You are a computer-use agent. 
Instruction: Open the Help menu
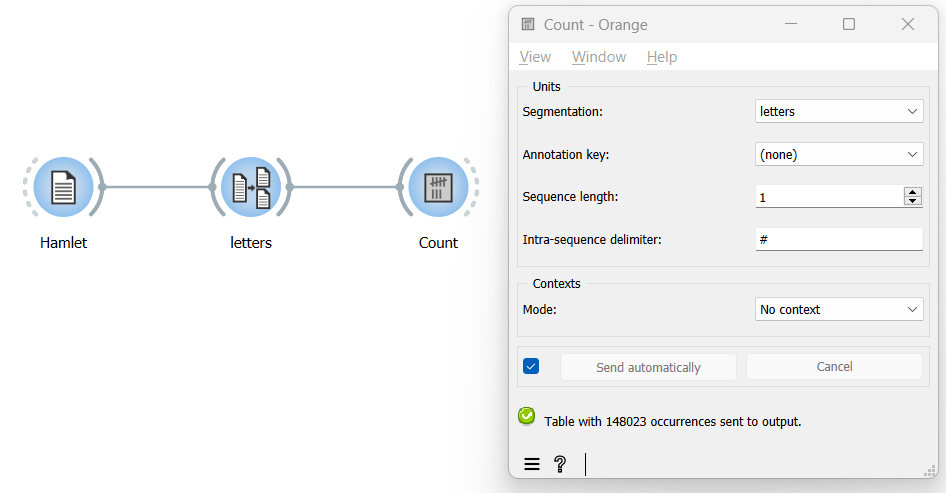pos(662,57)
